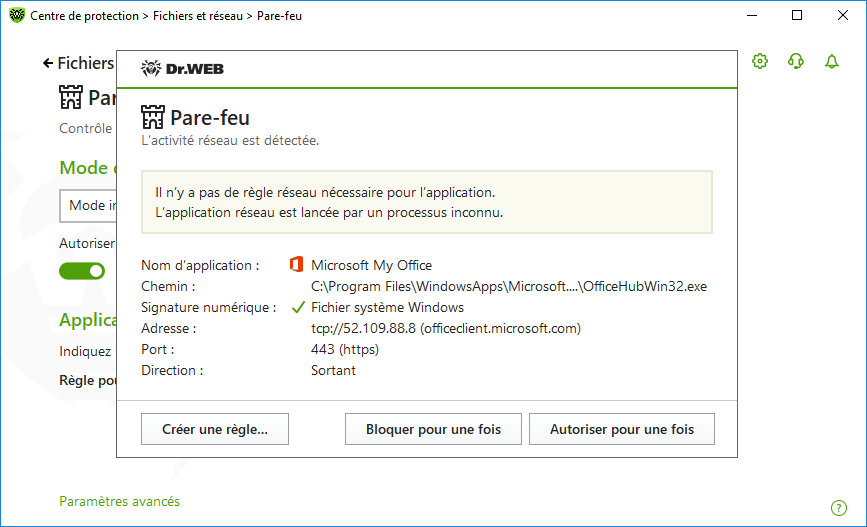Click the Microsoft My Office application icon

click(x=296, y=264)
